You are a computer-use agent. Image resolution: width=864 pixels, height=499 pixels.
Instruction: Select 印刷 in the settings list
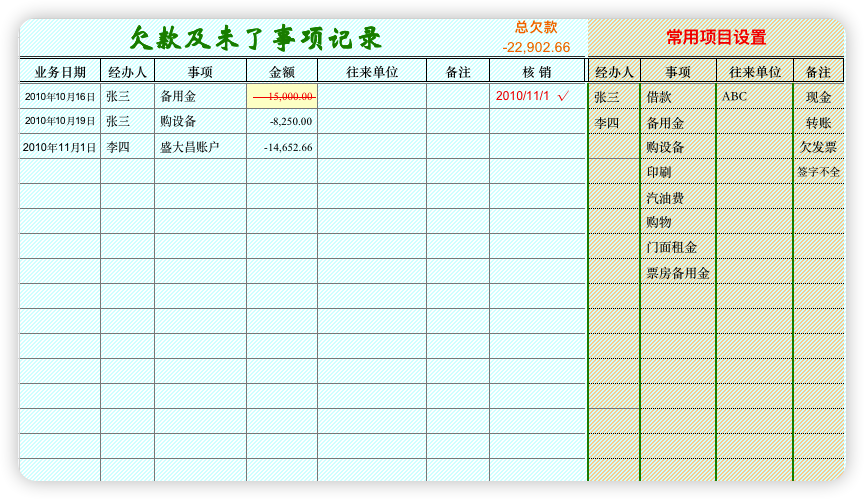(x=678, y=172)
